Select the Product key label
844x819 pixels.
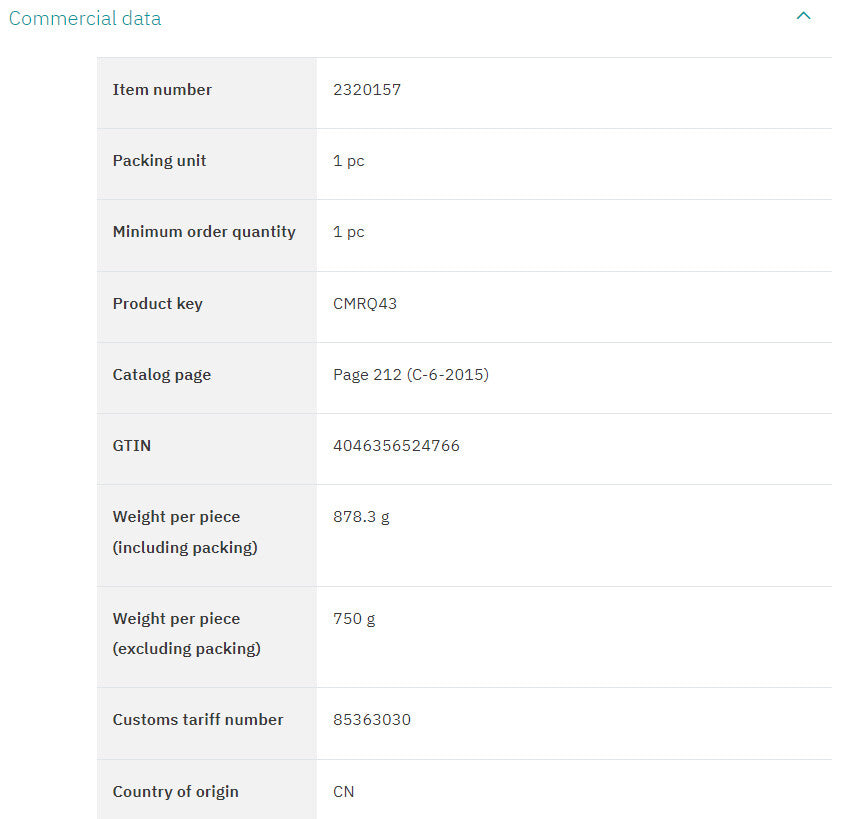[x=157, y=304]
